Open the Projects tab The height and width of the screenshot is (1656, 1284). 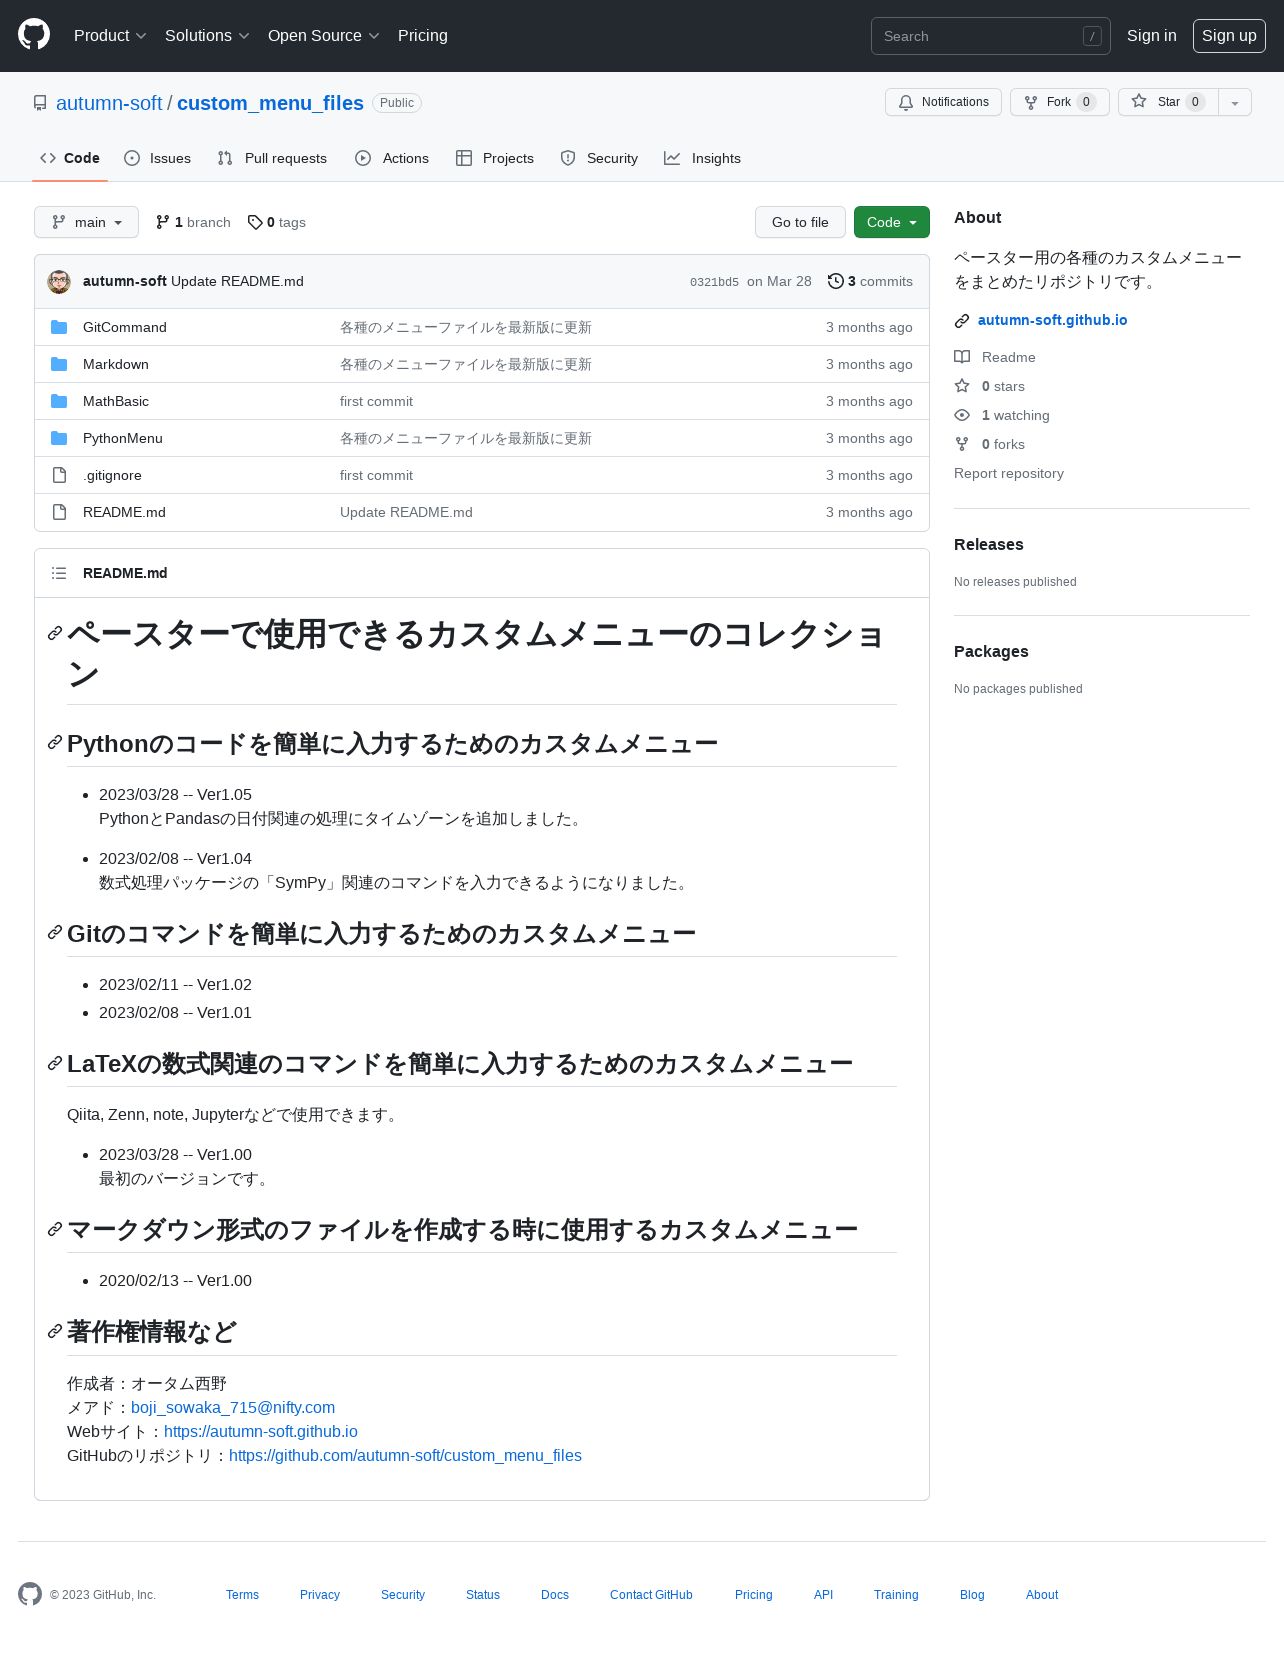click(x=495, y=158)
